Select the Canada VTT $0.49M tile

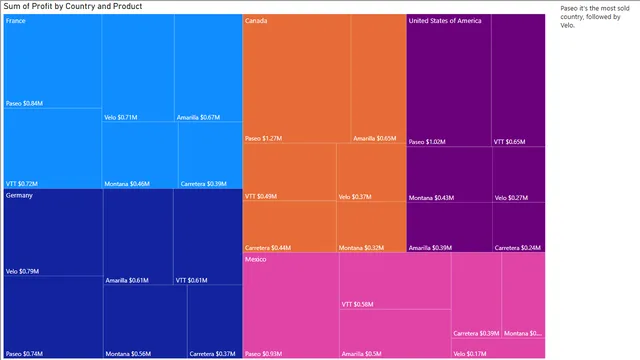[x=290, y=172]
